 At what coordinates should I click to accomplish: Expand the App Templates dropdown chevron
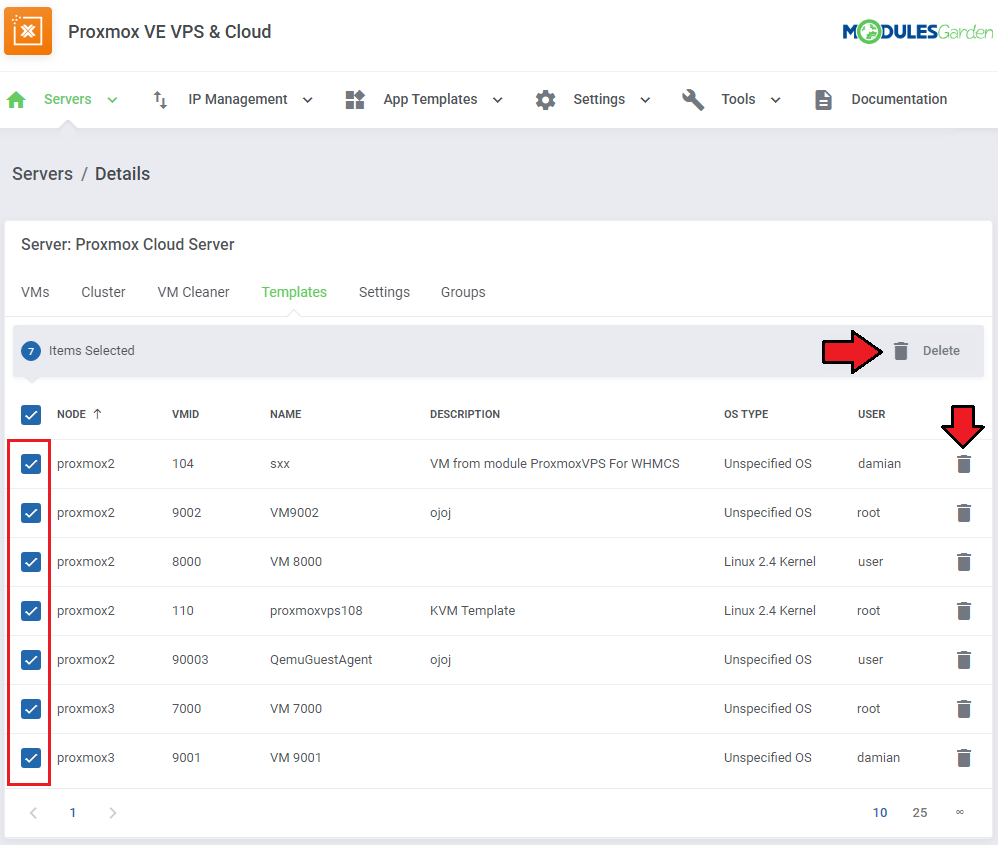pos(498,100)
